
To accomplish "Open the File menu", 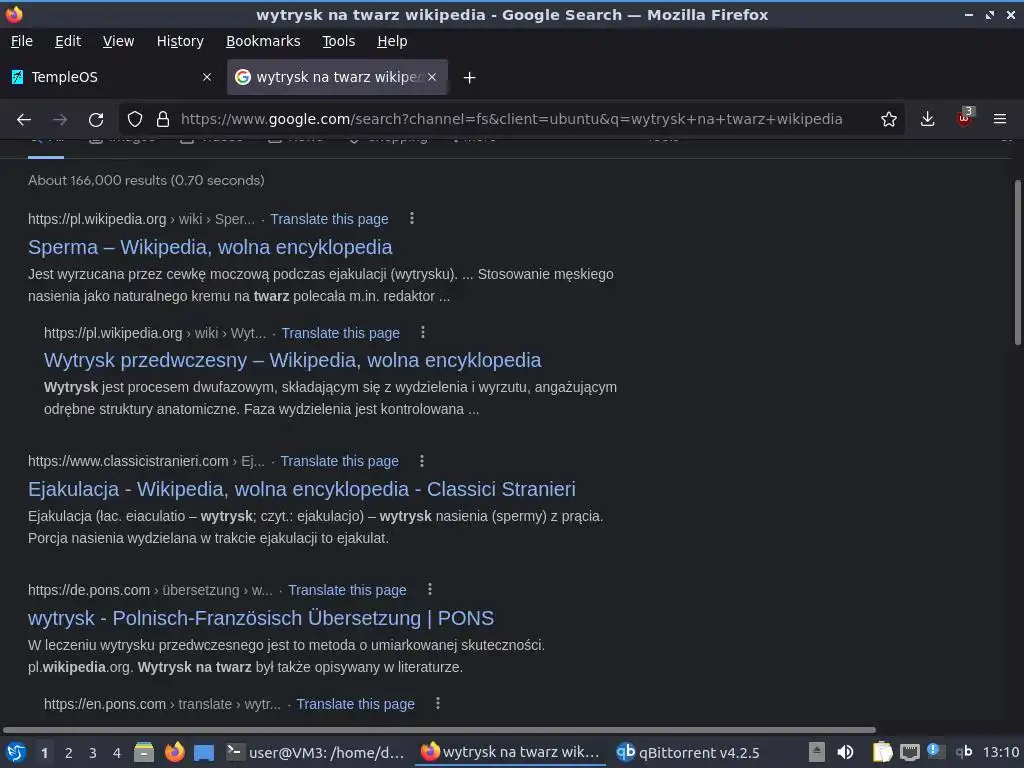I will click(22, 41).
